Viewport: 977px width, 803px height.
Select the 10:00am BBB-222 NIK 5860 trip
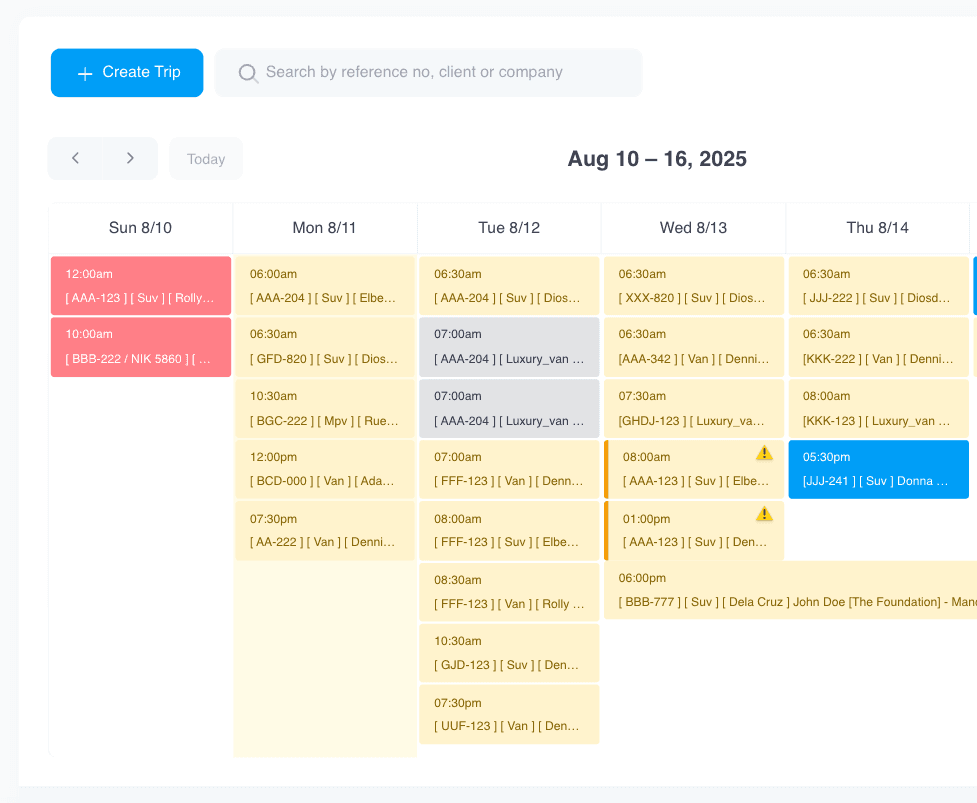click(x=140, y=346)
